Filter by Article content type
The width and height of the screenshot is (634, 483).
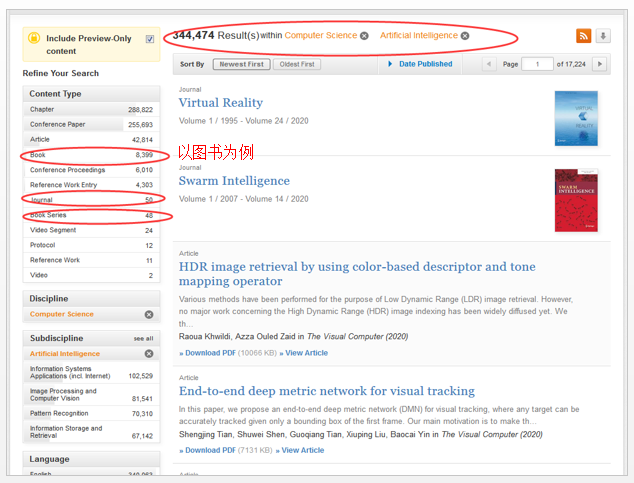[91, 139]
